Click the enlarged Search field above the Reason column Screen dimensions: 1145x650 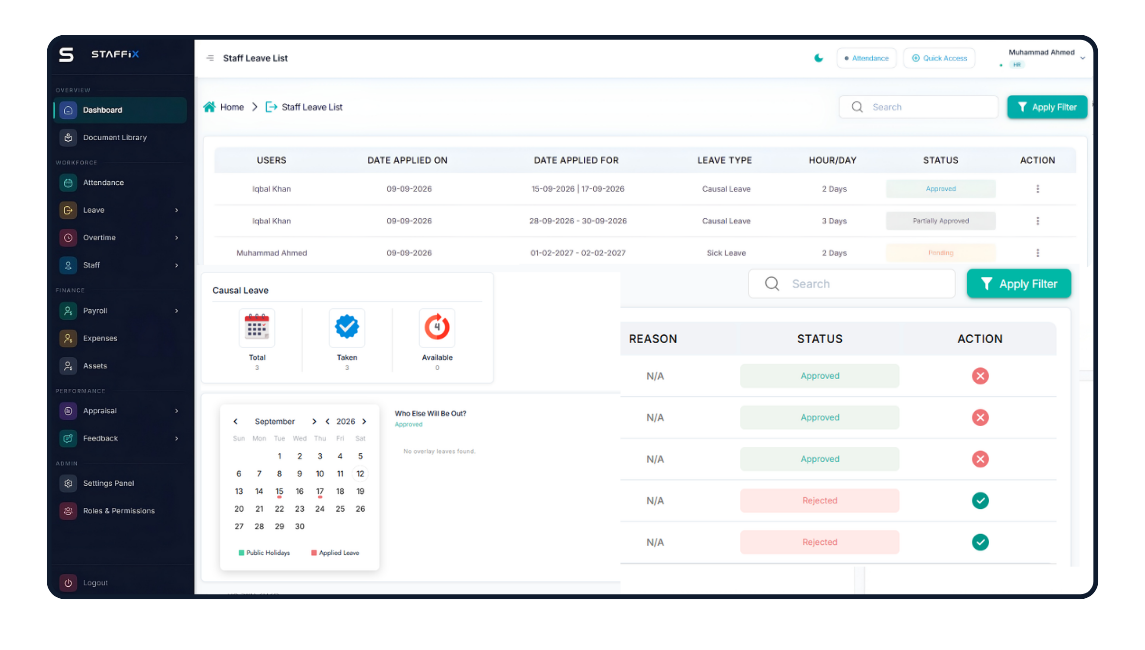pos(851,284)
